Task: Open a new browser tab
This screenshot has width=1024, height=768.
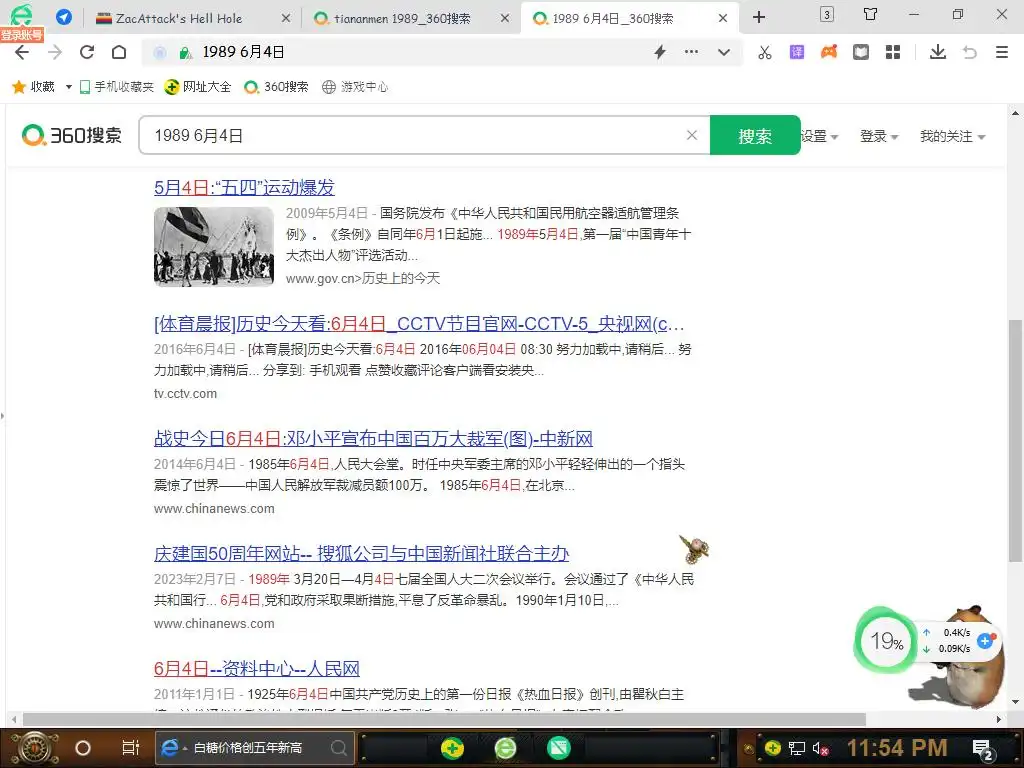Action: tap(759, 17)
